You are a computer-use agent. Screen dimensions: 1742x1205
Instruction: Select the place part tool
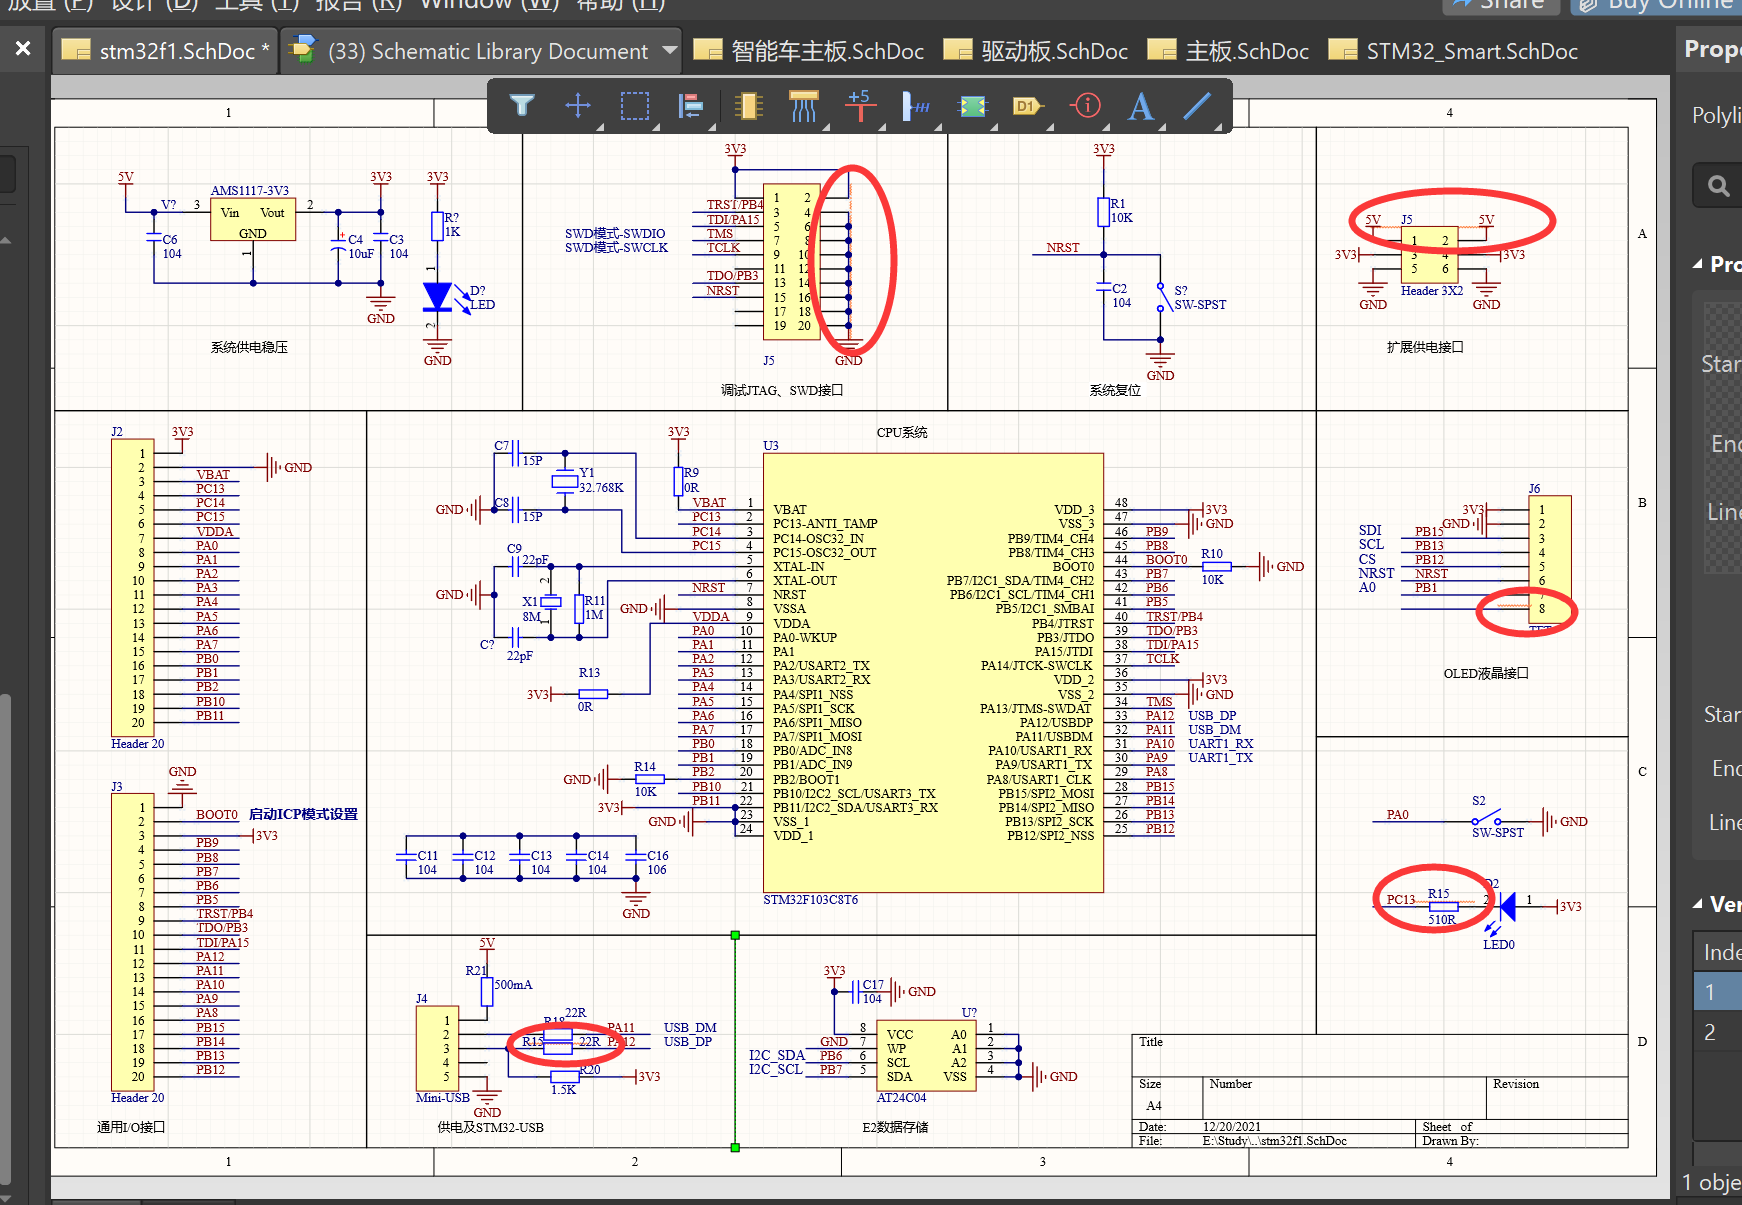[x=748, y=105]
